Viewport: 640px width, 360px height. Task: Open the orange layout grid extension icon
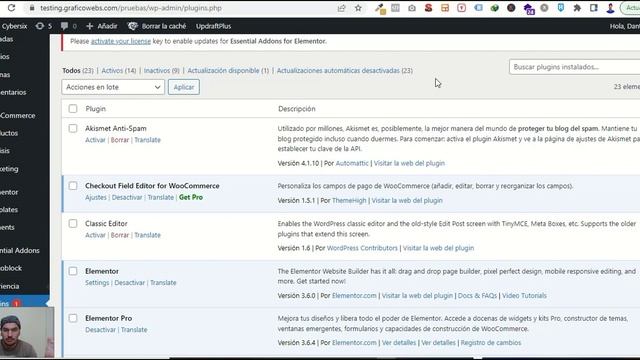pos(445,8)
